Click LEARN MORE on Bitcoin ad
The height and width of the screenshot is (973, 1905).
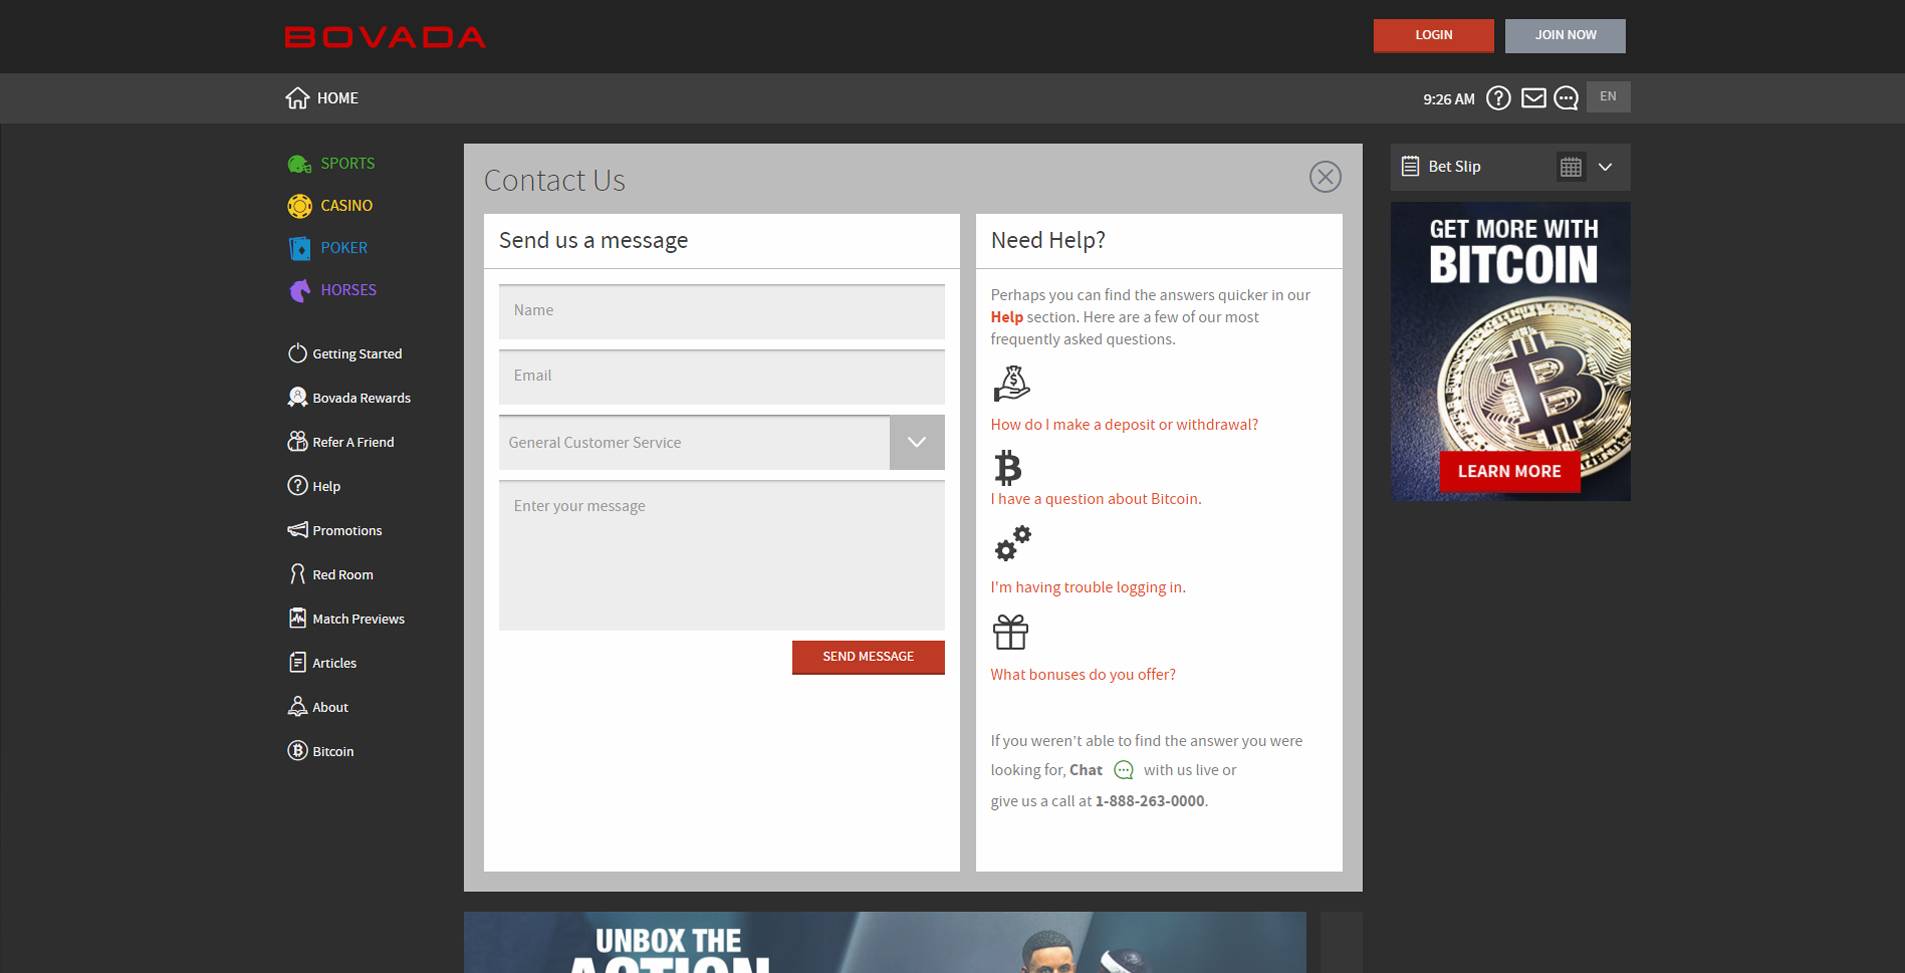point(1509,471)
